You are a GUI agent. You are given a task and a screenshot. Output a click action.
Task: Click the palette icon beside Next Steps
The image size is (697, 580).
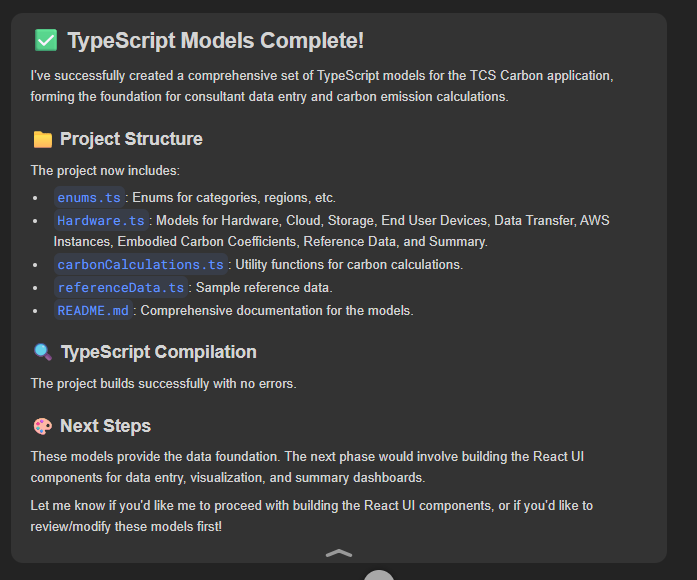[42, 426]
